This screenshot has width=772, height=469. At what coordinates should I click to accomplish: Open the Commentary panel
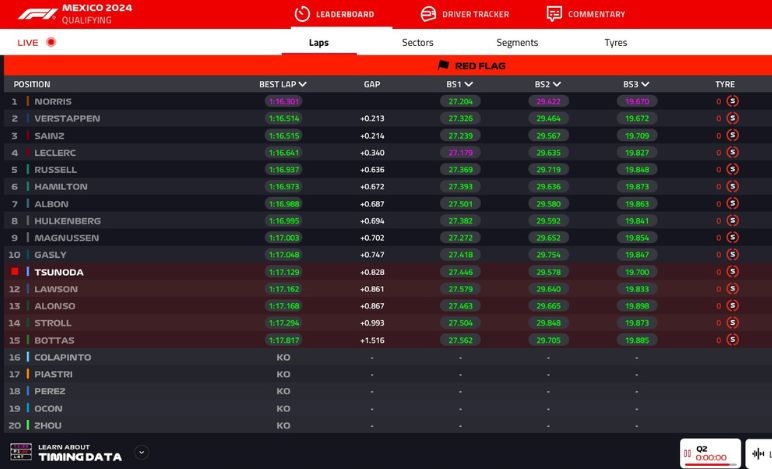[585, 14]
